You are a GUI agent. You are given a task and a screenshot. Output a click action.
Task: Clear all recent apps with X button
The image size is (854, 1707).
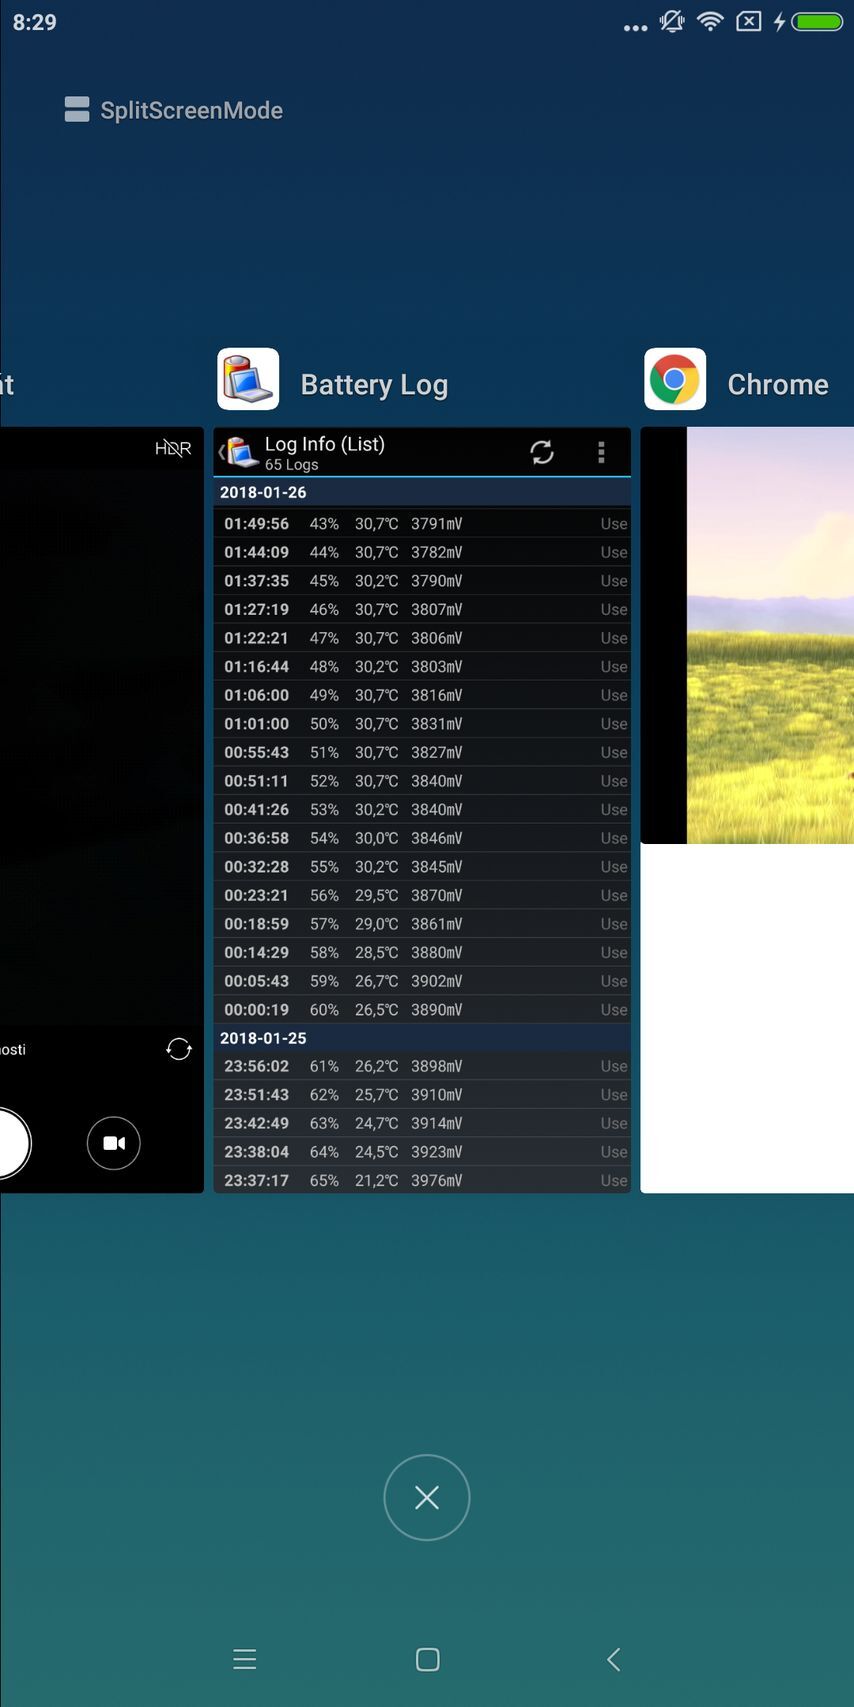point(427,1497)
